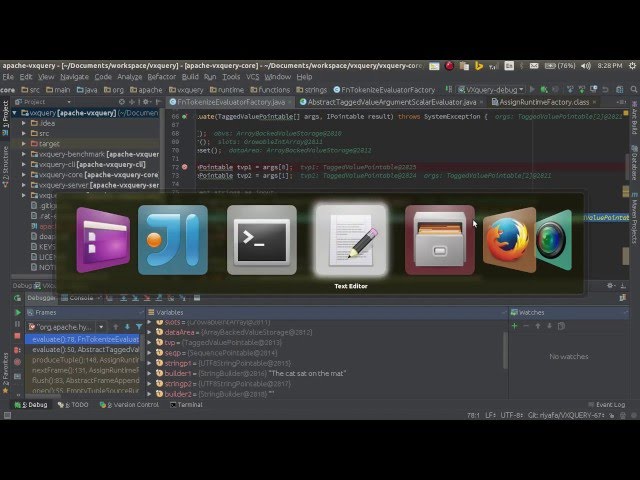Open the Terminal tool window button
The height and width of the screenshot is (480, 640).
click(x=186, y=404)
